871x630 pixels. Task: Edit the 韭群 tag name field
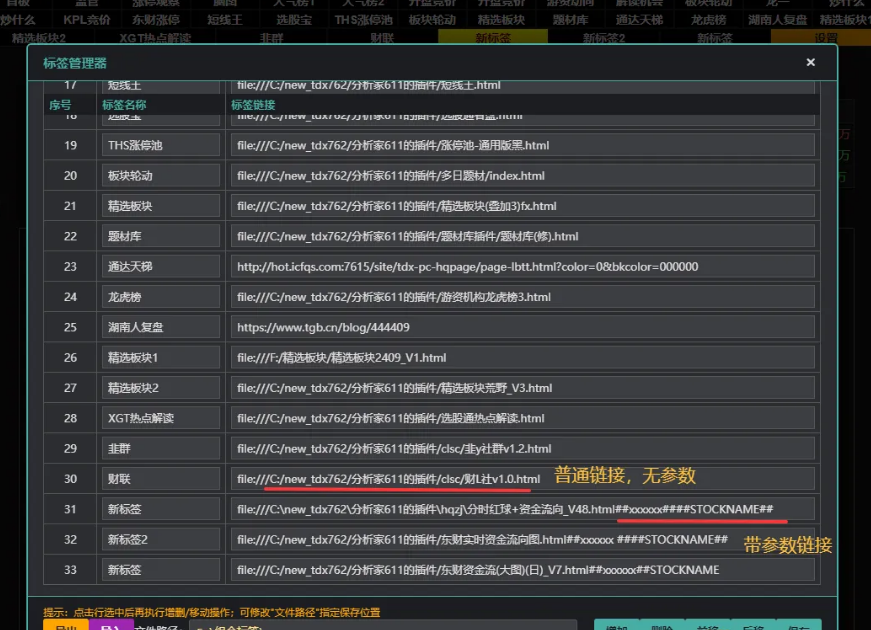coord(161,448)
